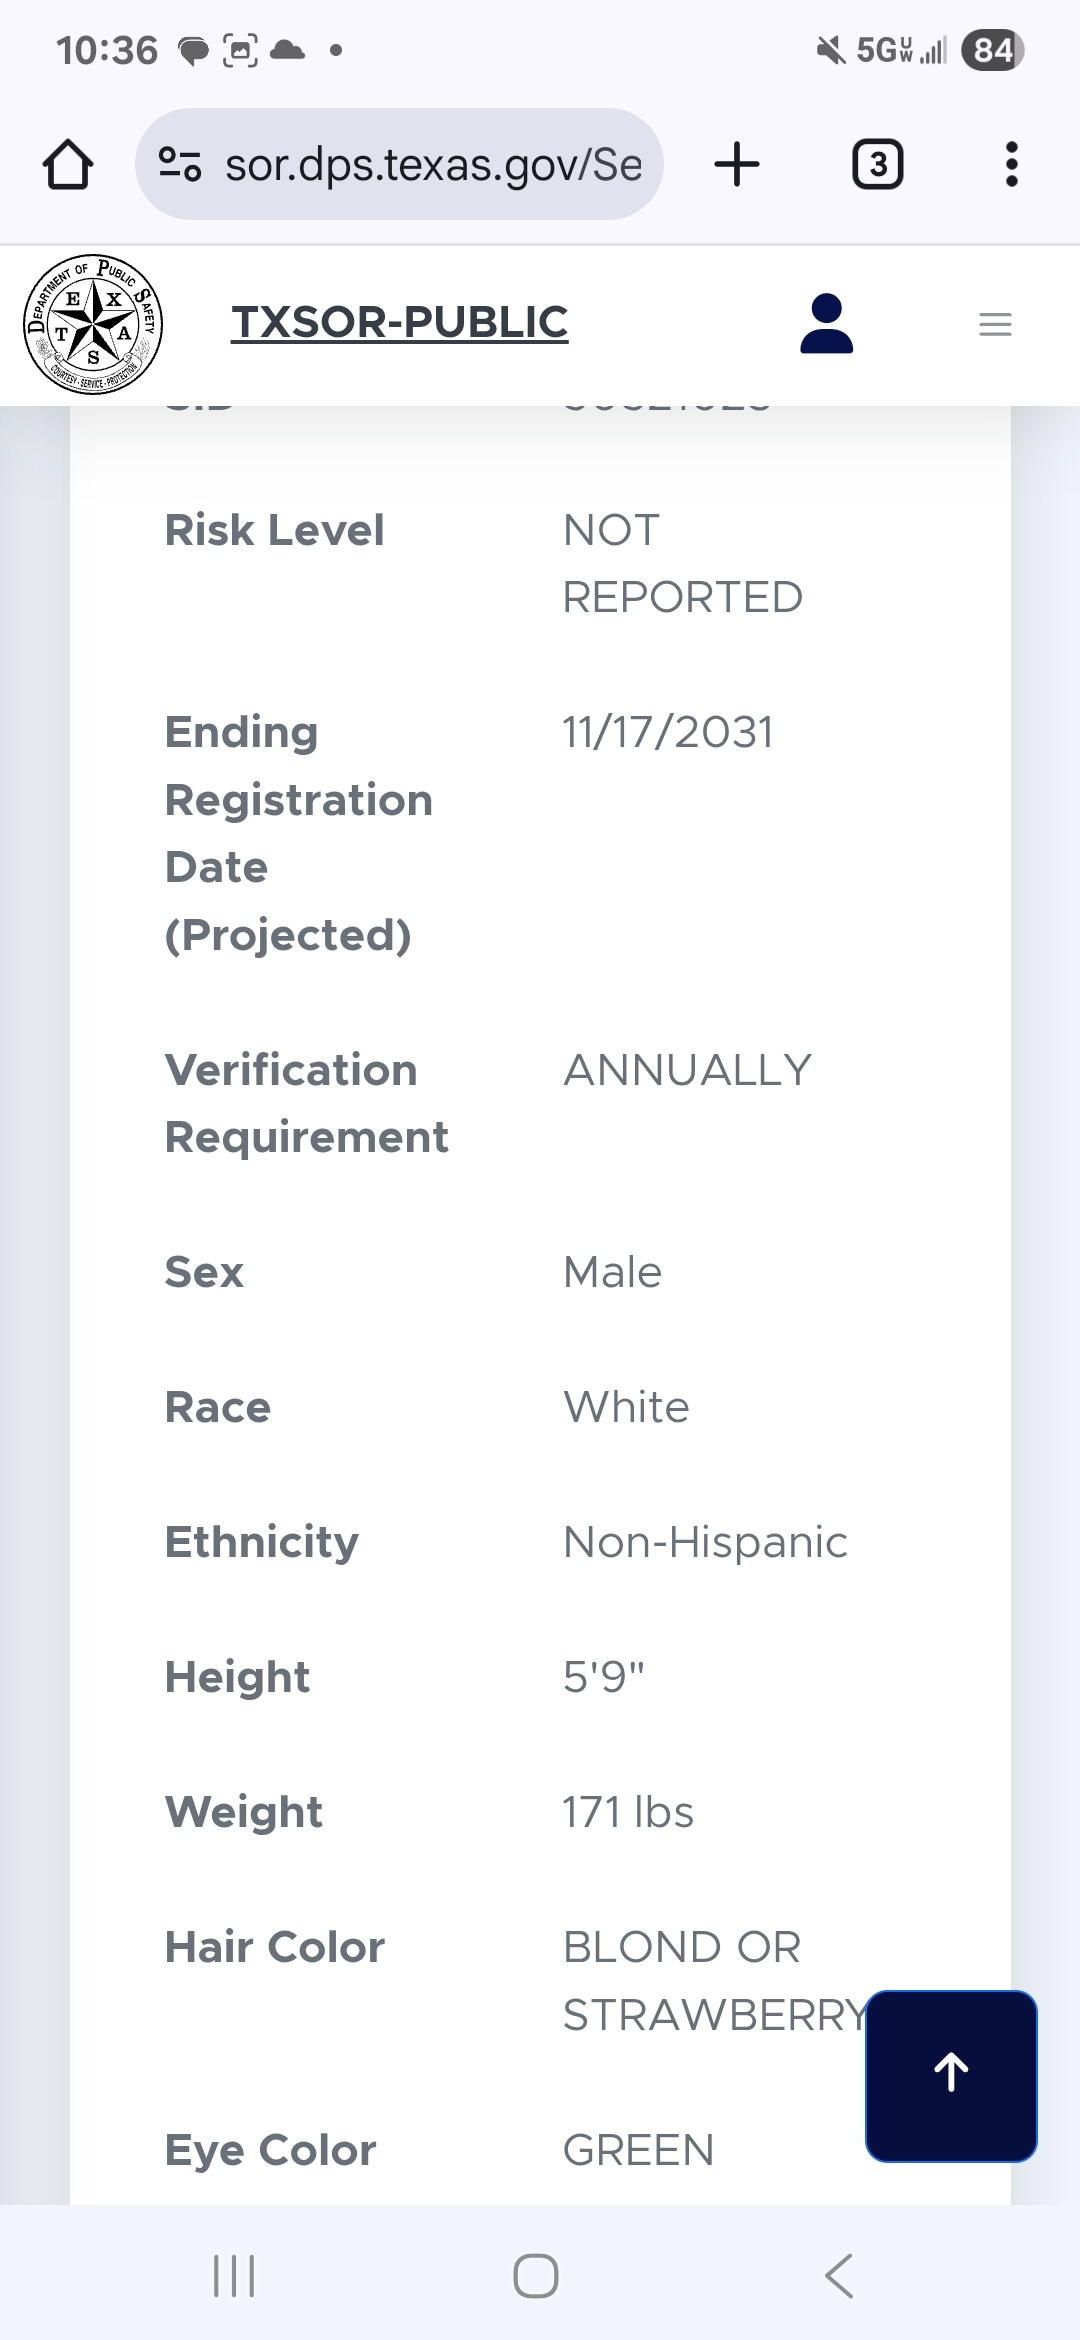
Task: Open the user account profile icon
Action: (827, 323)
